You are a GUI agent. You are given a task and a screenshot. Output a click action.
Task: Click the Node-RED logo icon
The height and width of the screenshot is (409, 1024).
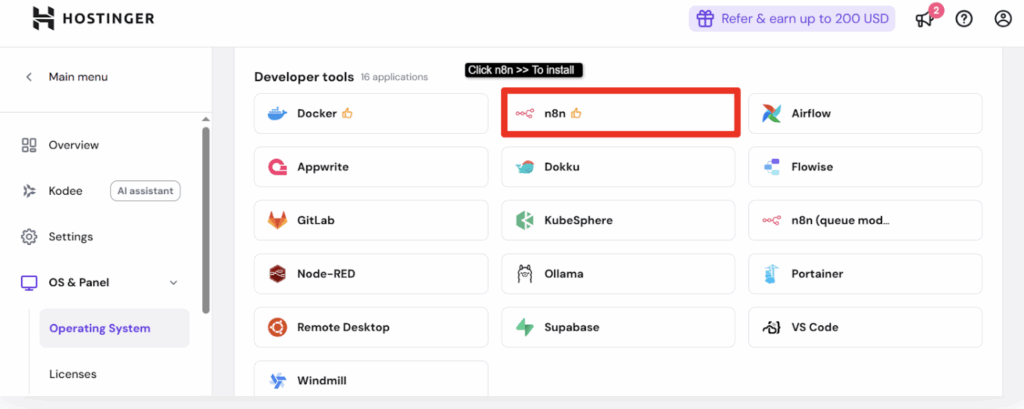(x=277, y=274)
